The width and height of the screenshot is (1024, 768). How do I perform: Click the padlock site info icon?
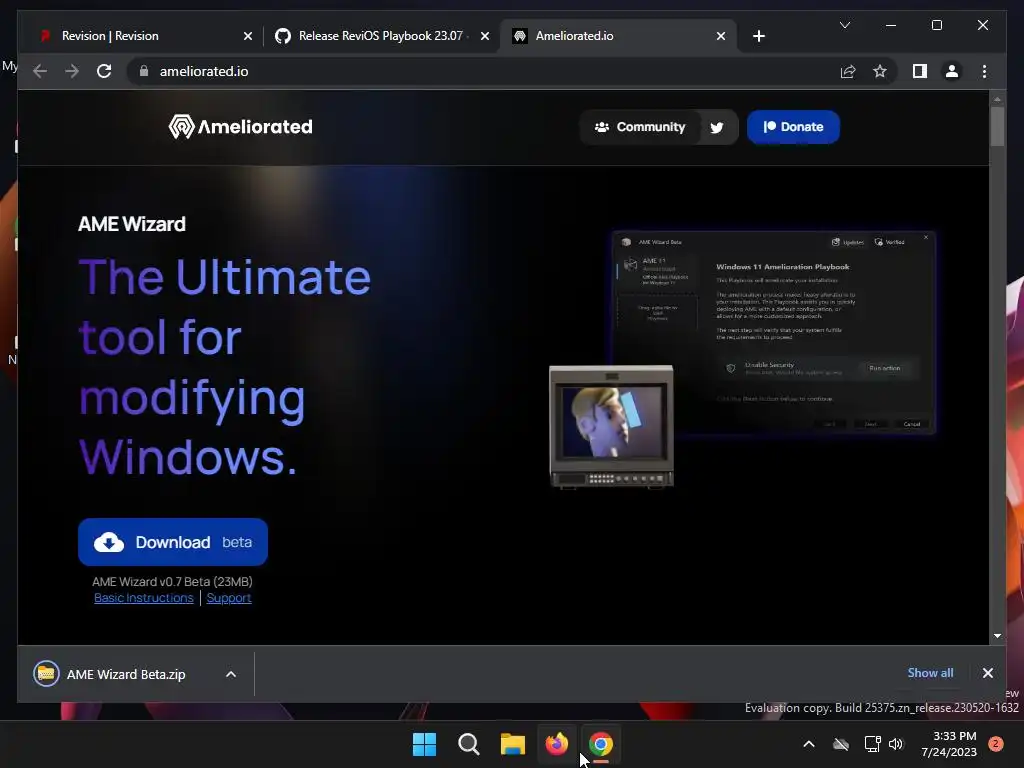click(x=144, y=71)
